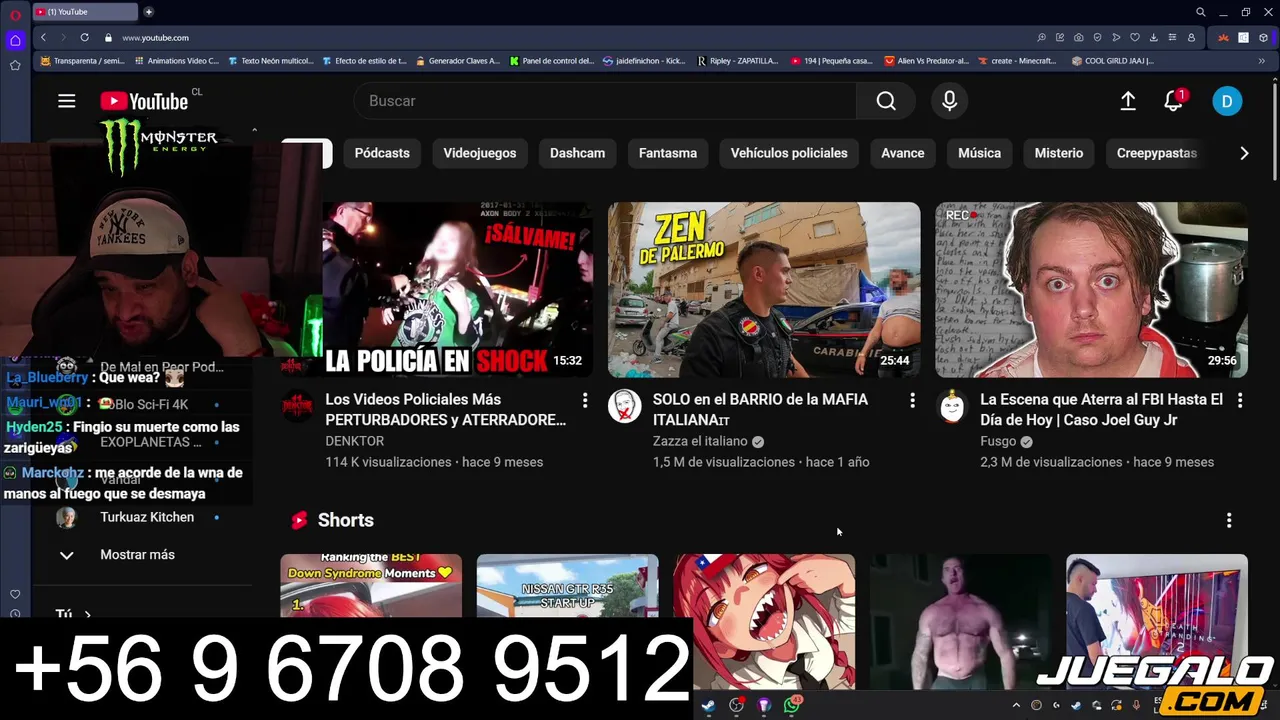
Task: Show more filter chips with right arrow
Action: (1244, 153)
